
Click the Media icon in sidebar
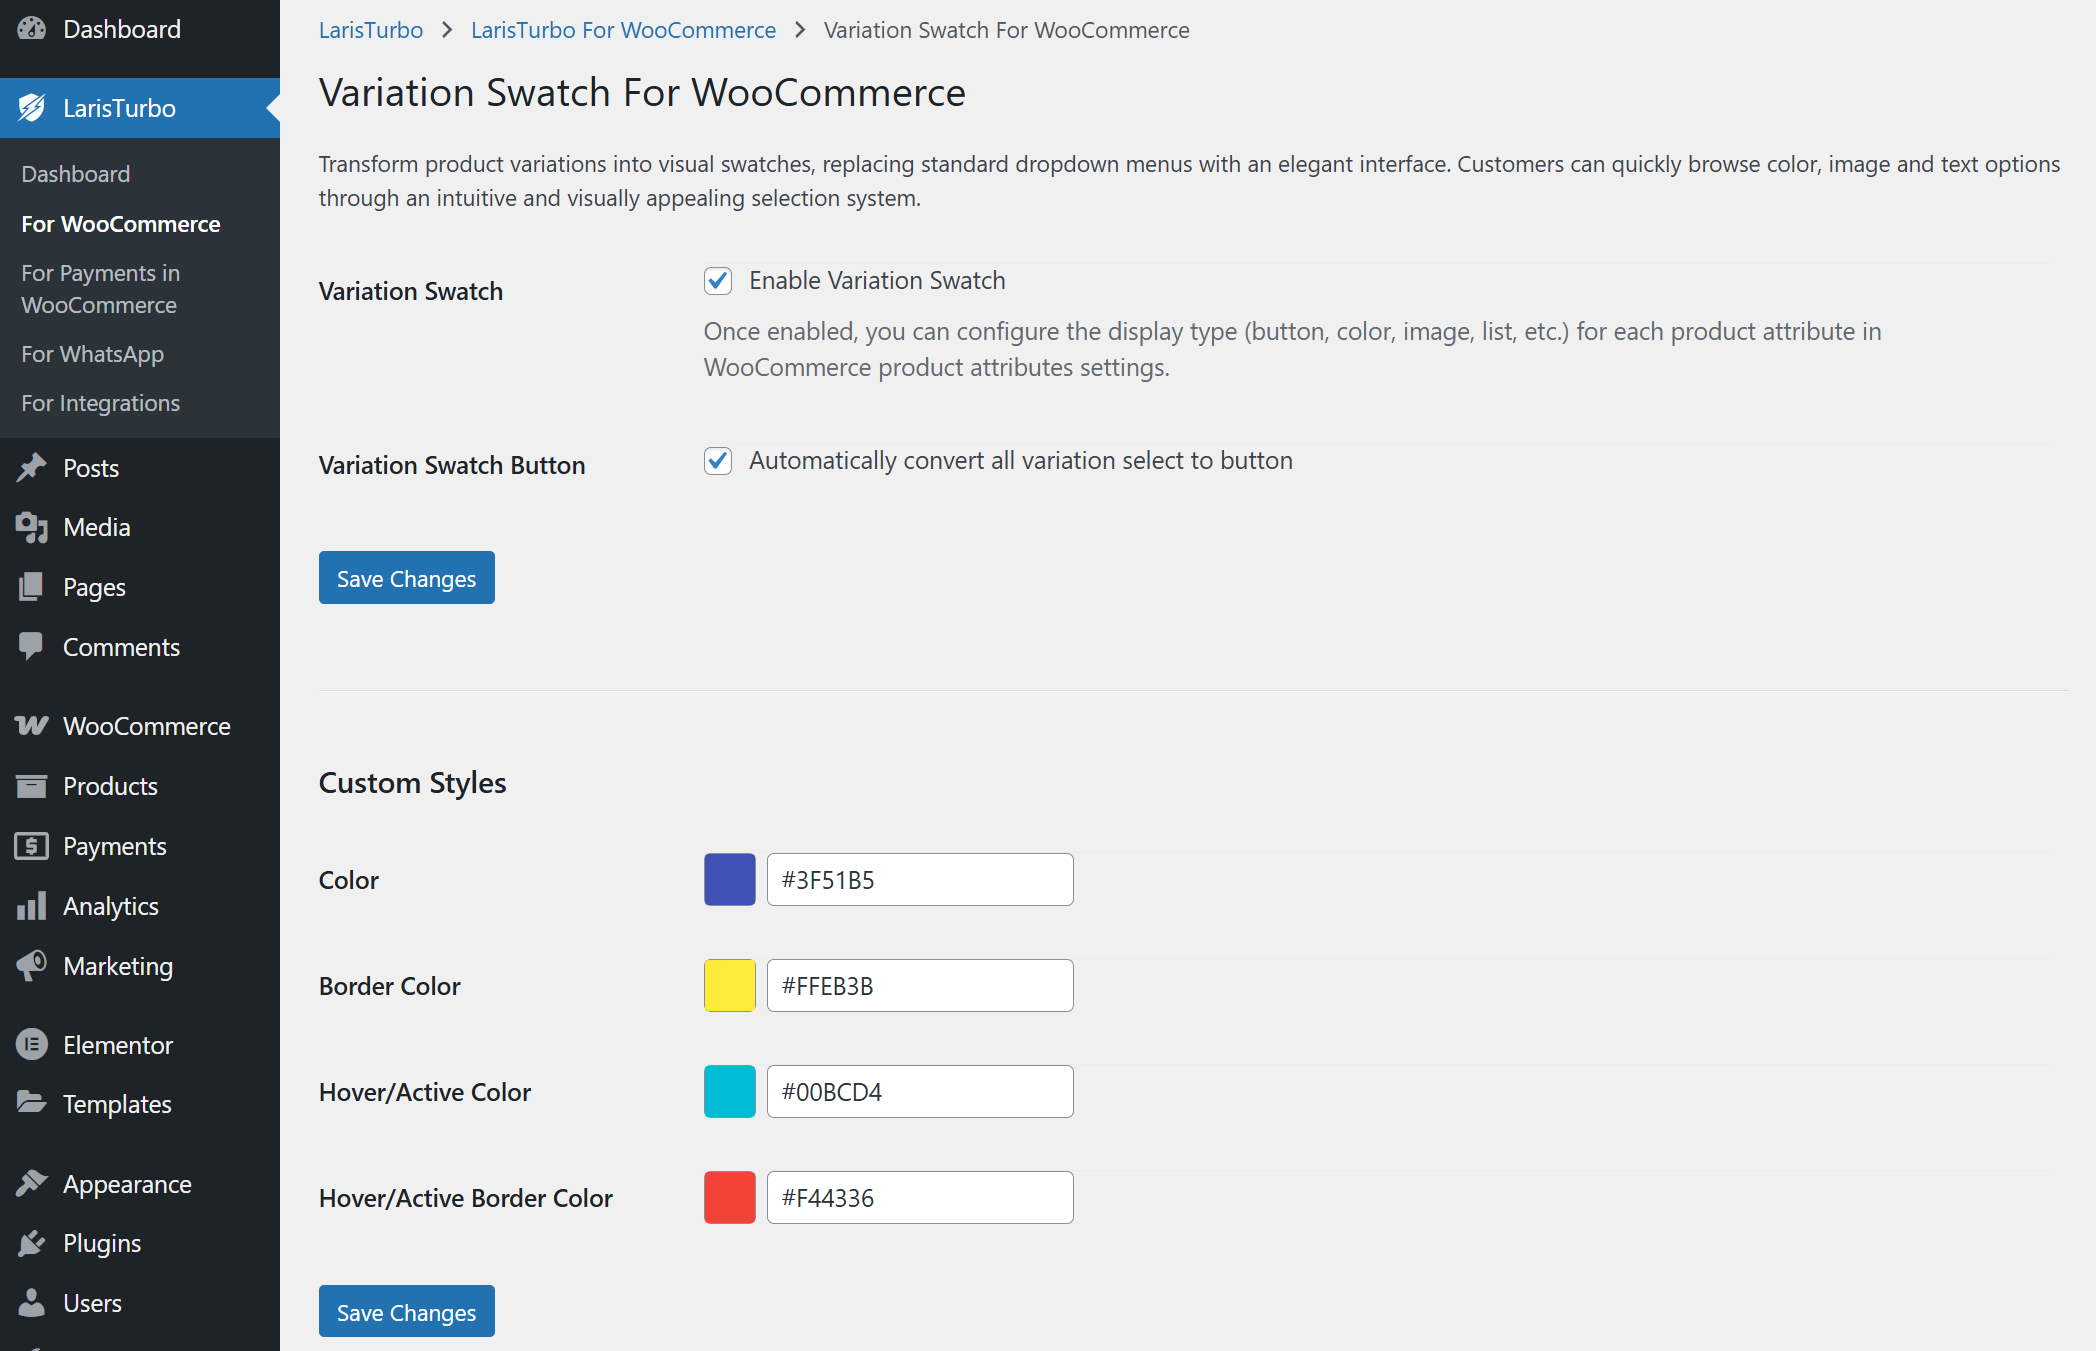pyautogui.click(x=31, y=527)
